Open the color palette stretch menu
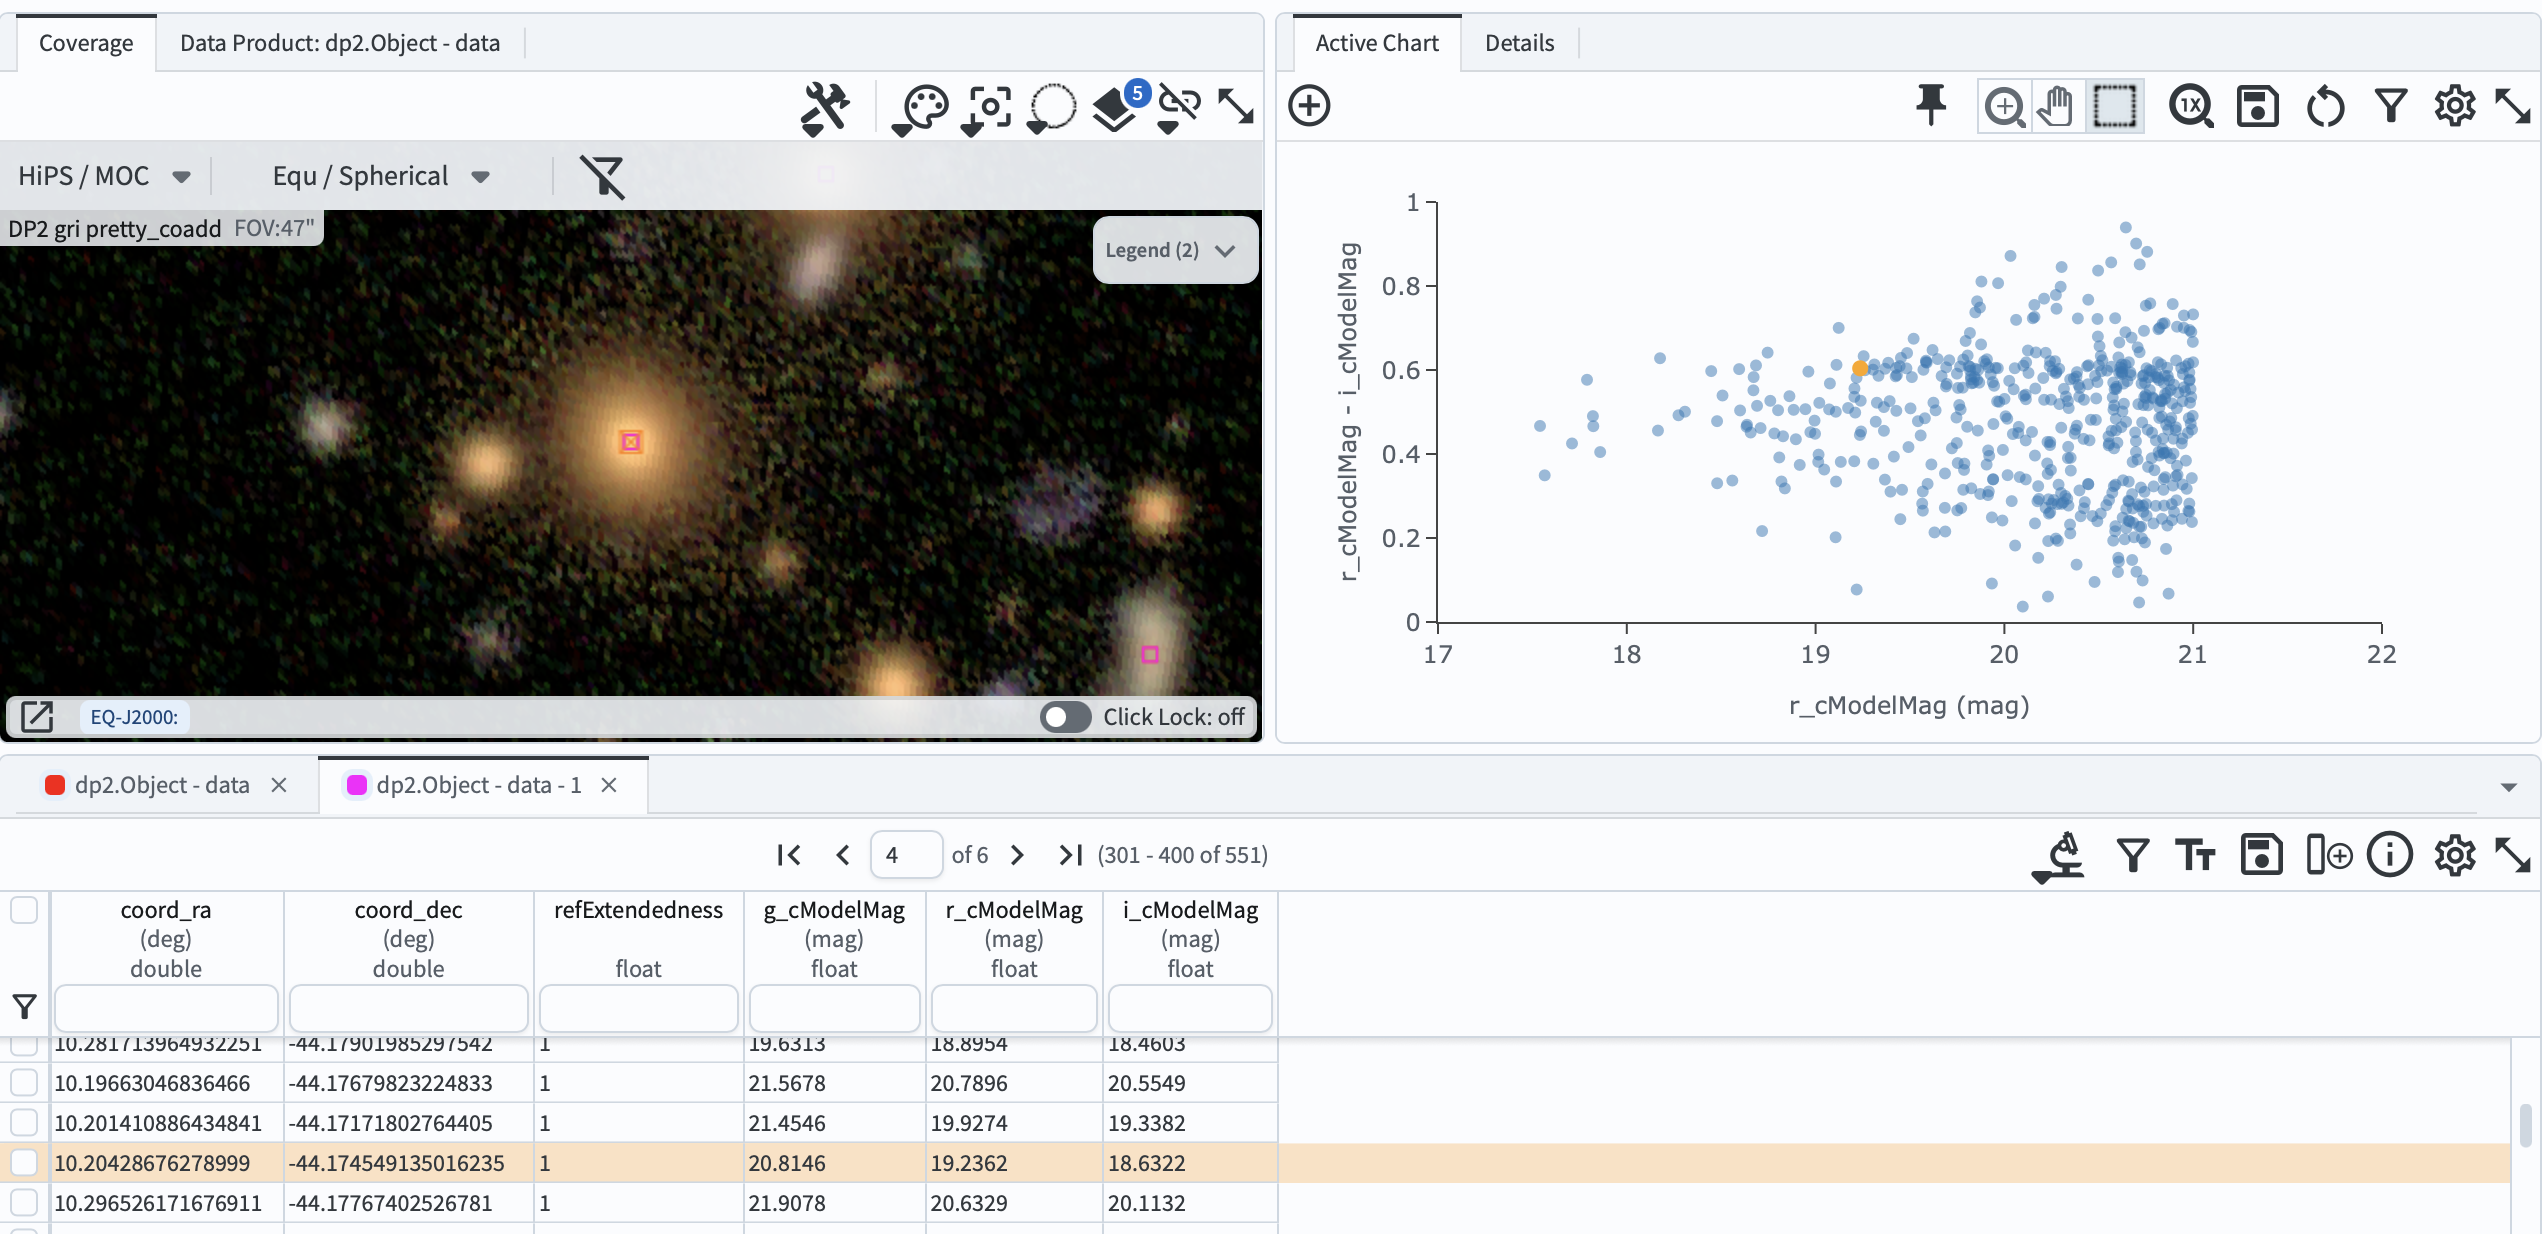The image size is (2542, 1234). (x=919, y=107)
